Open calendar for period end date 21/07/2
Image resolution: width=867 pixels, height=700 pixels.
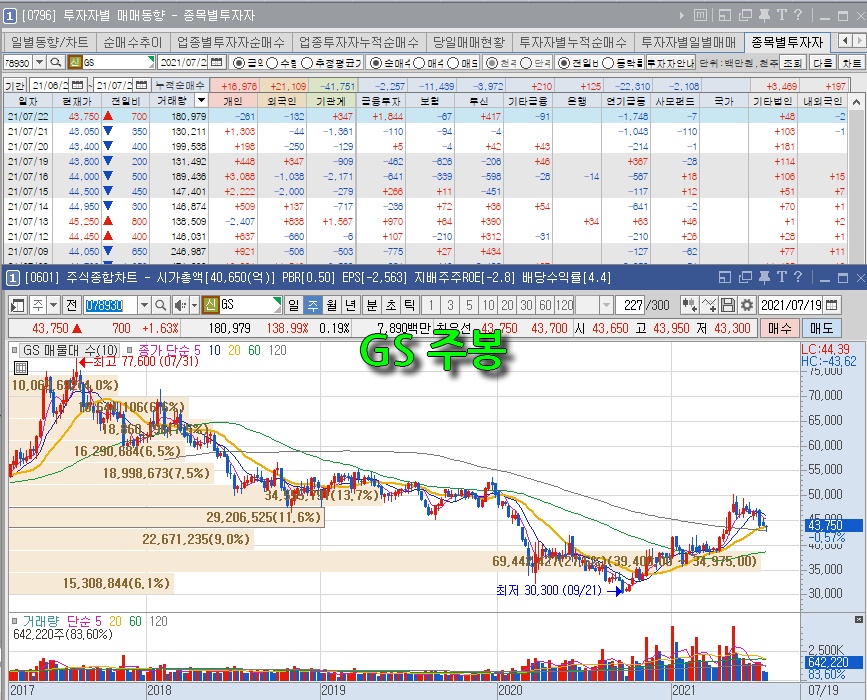coord(142,85)
